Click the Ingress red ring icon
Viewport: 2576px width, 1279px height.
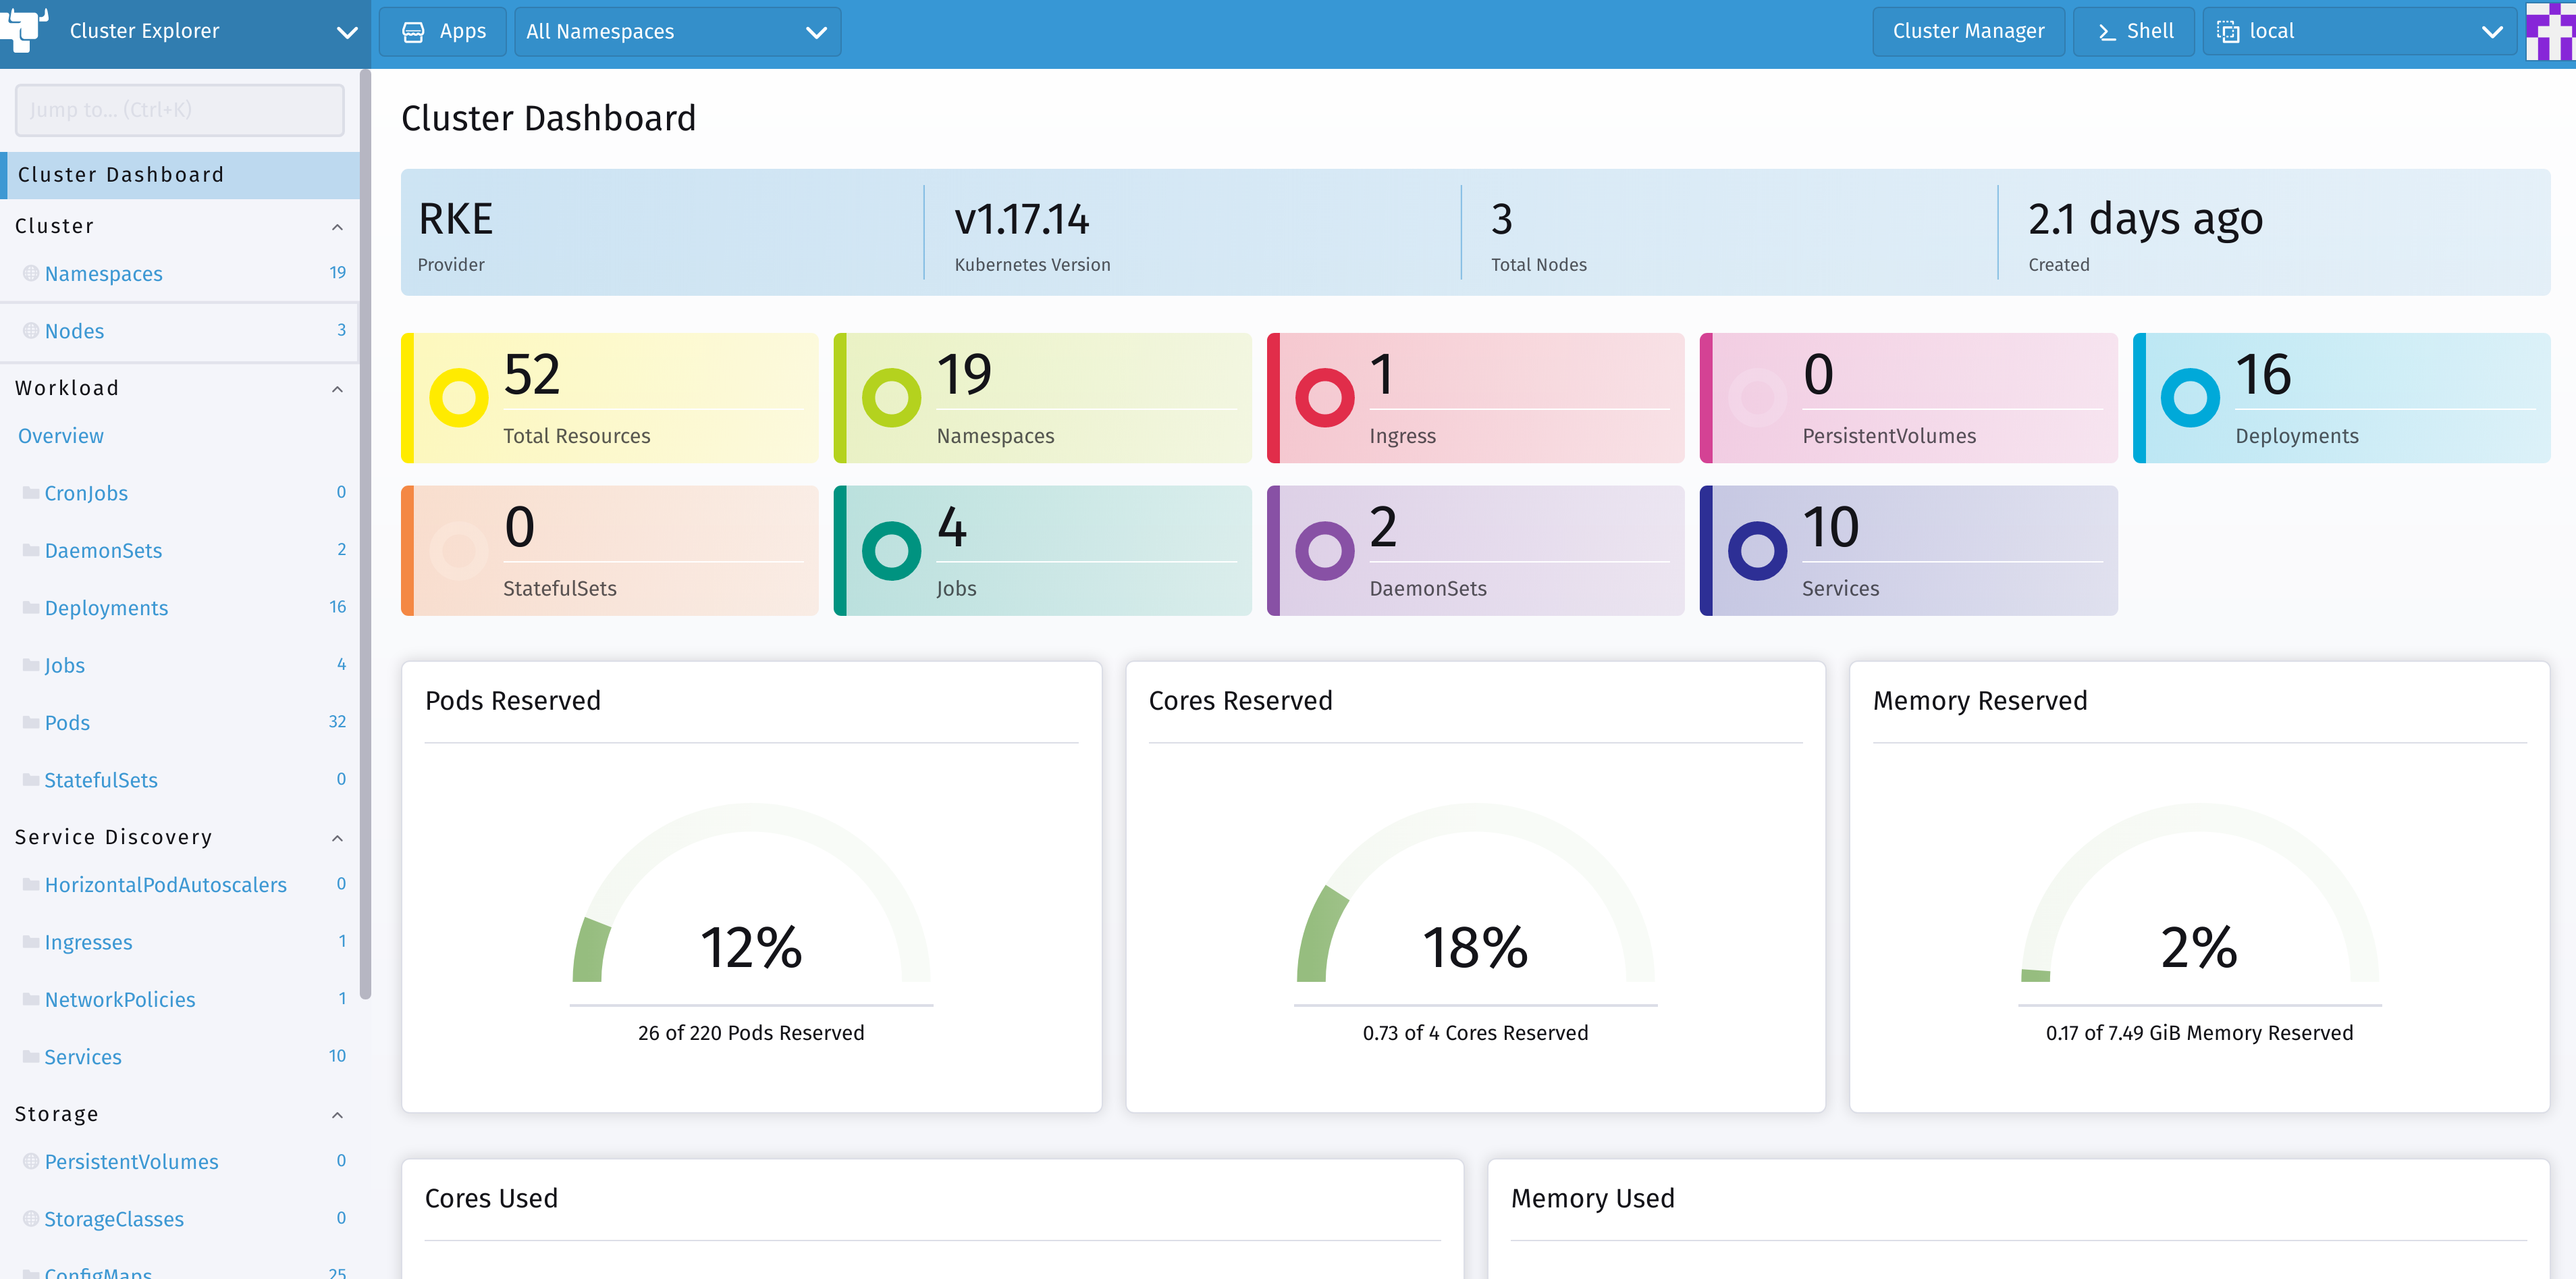click(x=1324, y=398)
